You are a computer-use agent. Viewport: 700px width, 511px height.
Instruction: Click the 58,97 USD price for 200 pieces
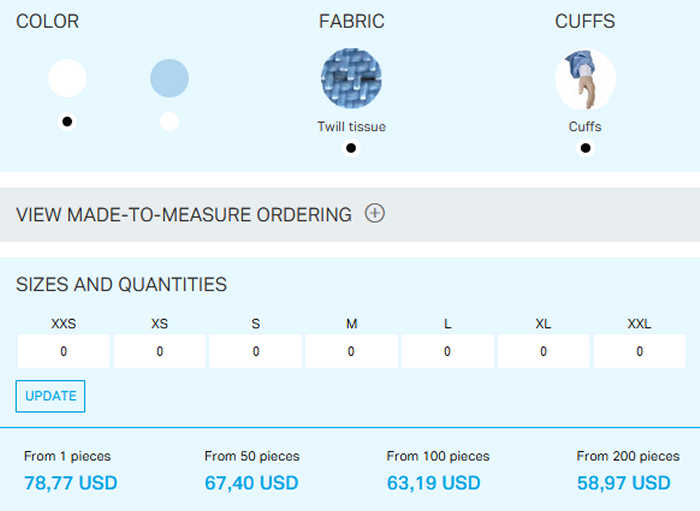[x=624, y=483]
